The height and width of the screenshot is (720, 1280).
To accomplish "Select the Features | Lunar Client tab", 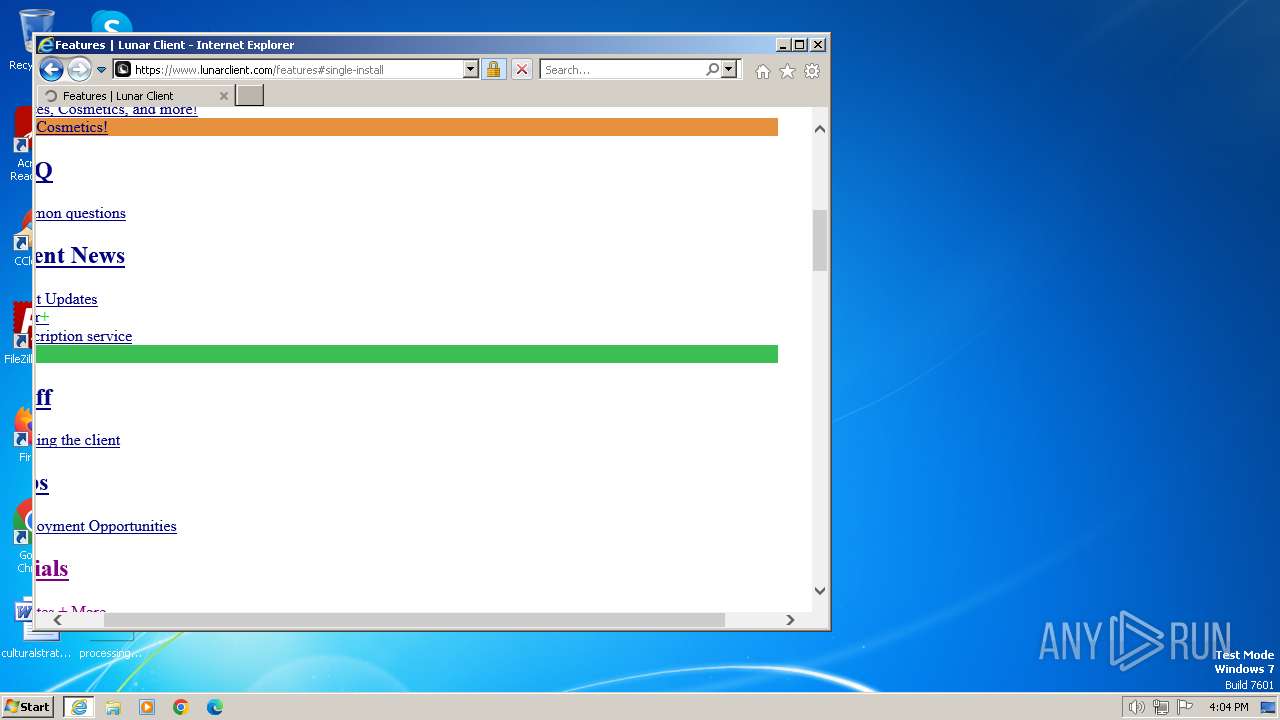I will click(134, 96).
